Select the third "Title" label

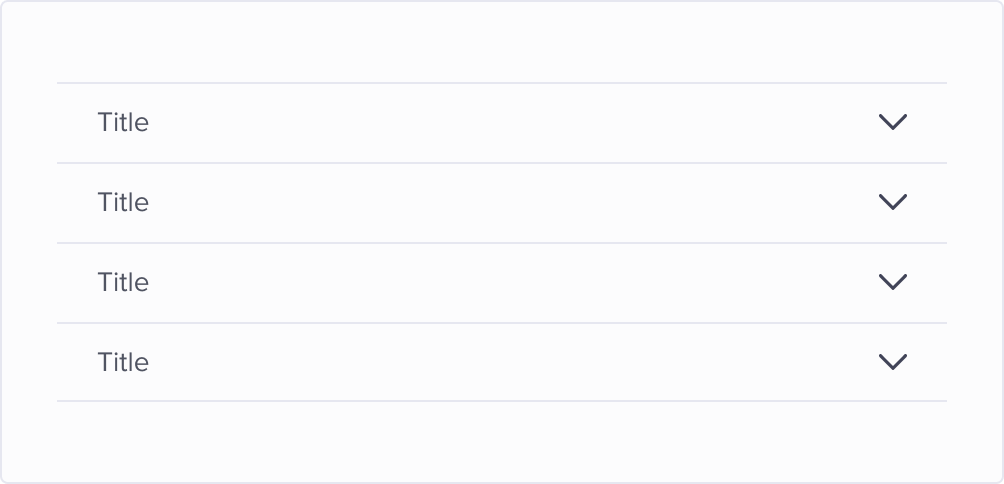[x=123, y=282]
